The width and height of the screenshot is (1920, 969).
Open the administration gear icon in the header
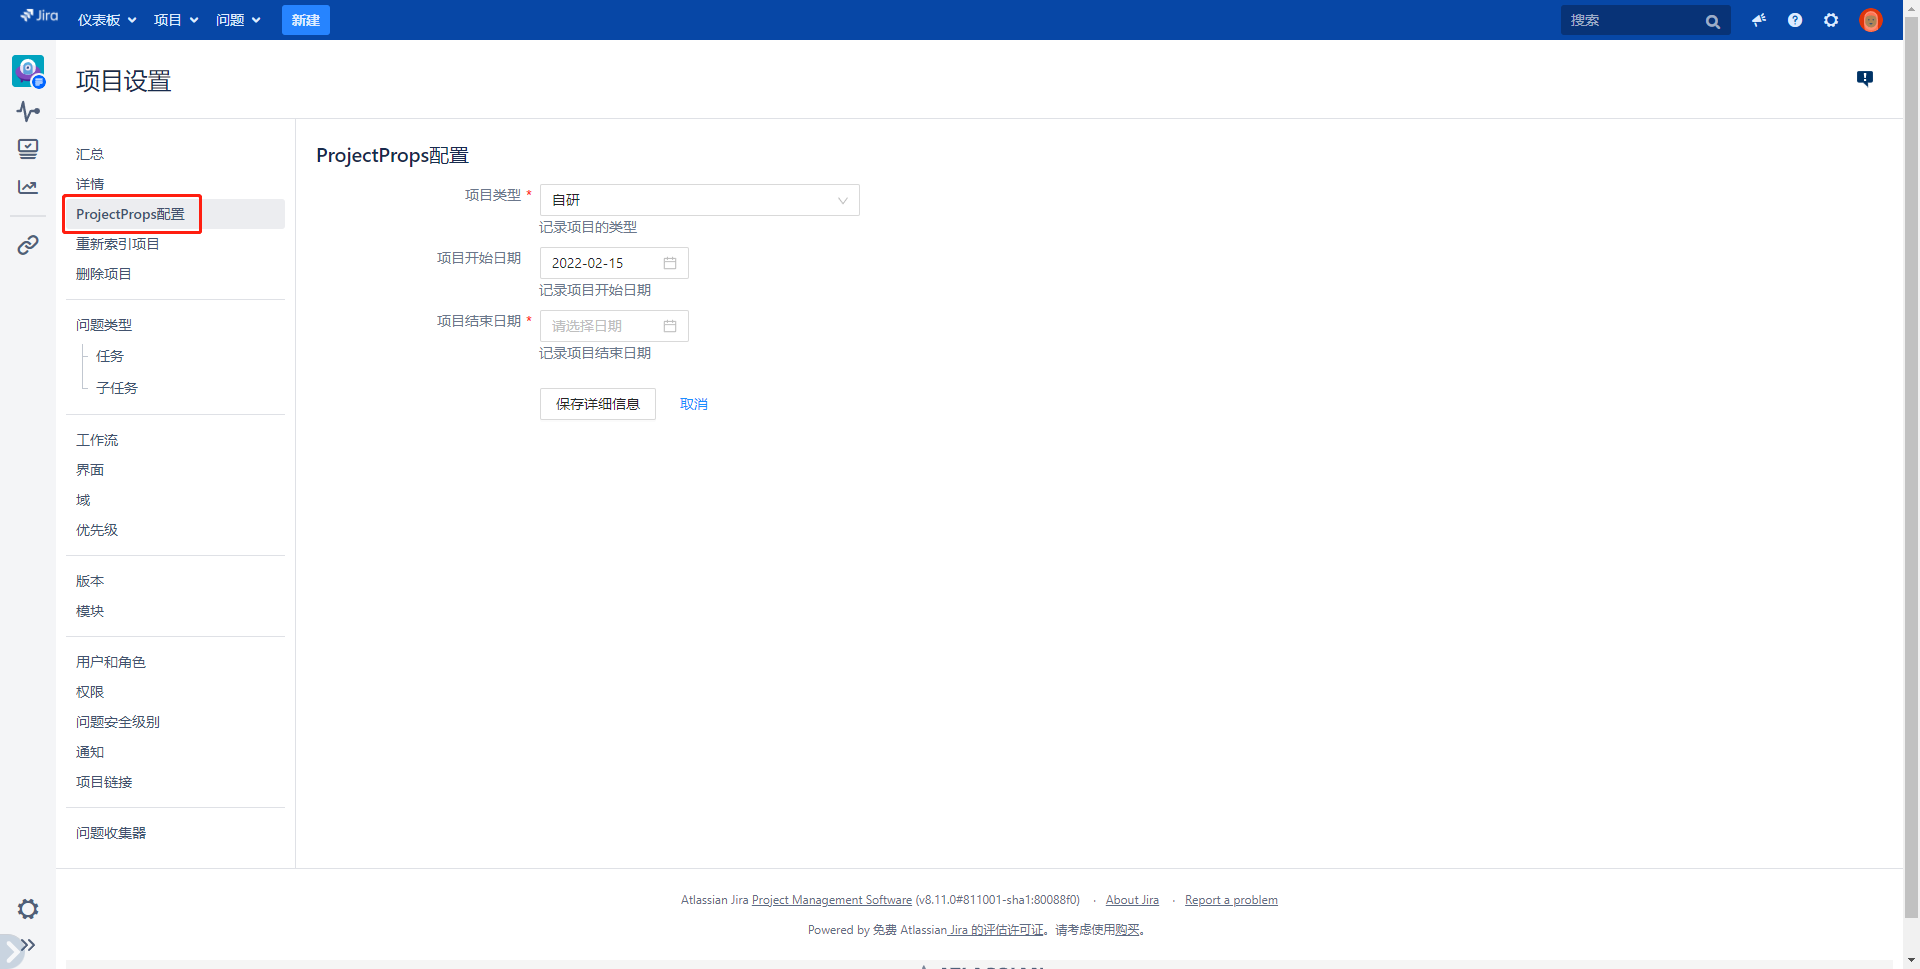point(1831,20)
